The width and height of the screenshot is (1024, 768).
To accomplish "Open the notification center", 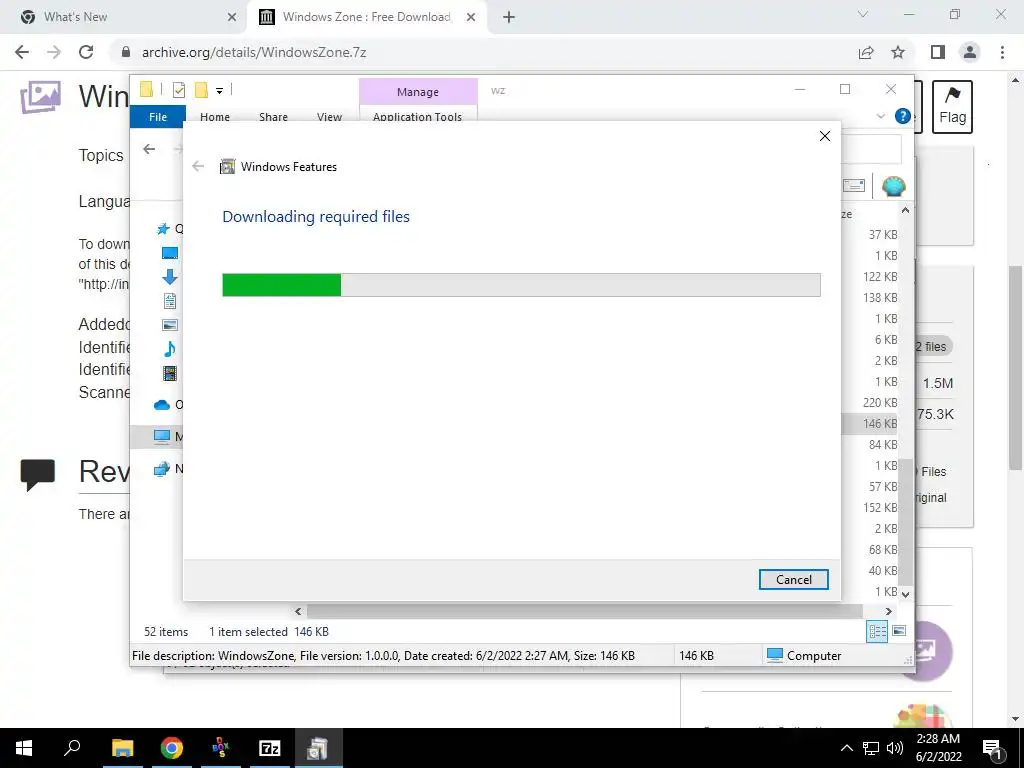I will (x=993, y=748).
